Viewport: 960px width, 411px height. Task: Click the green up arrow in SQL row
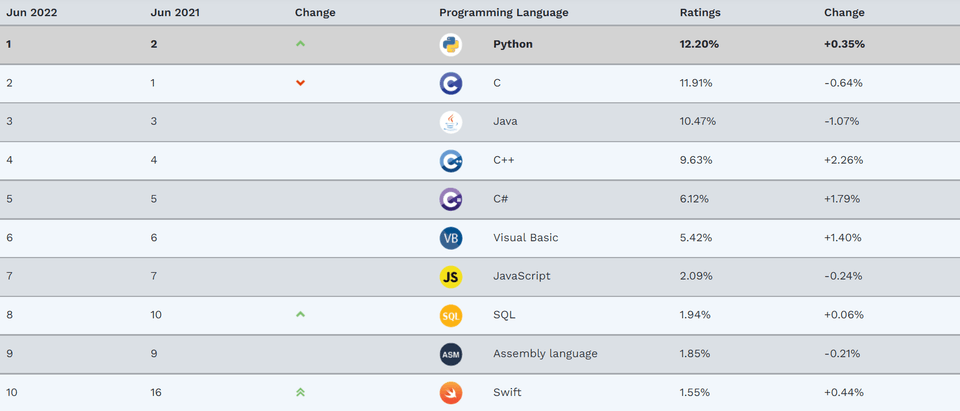[300, 315]
